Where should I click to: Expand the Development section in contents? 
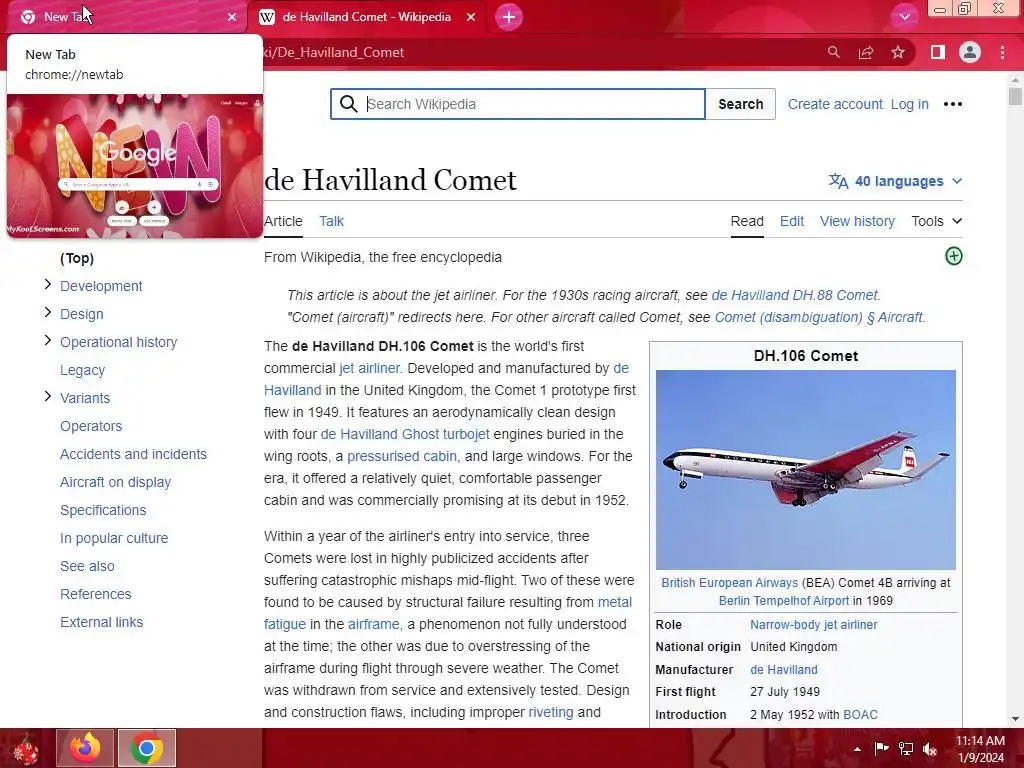[x=47, y=285]
